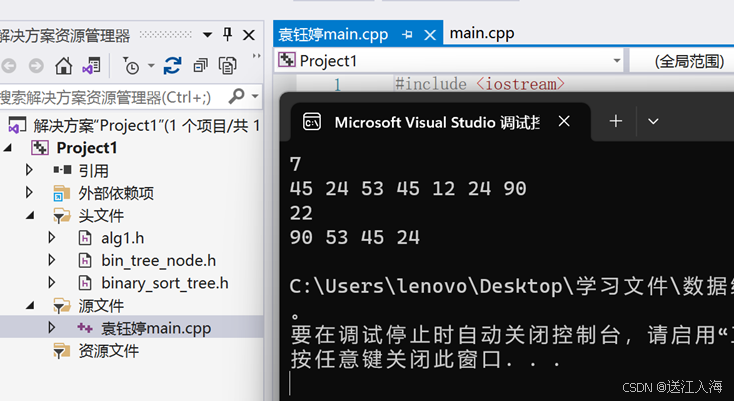The height and width of the screenshot is (401, 734).
Task: Select the 头文件 folder
Action: point(101,216)
